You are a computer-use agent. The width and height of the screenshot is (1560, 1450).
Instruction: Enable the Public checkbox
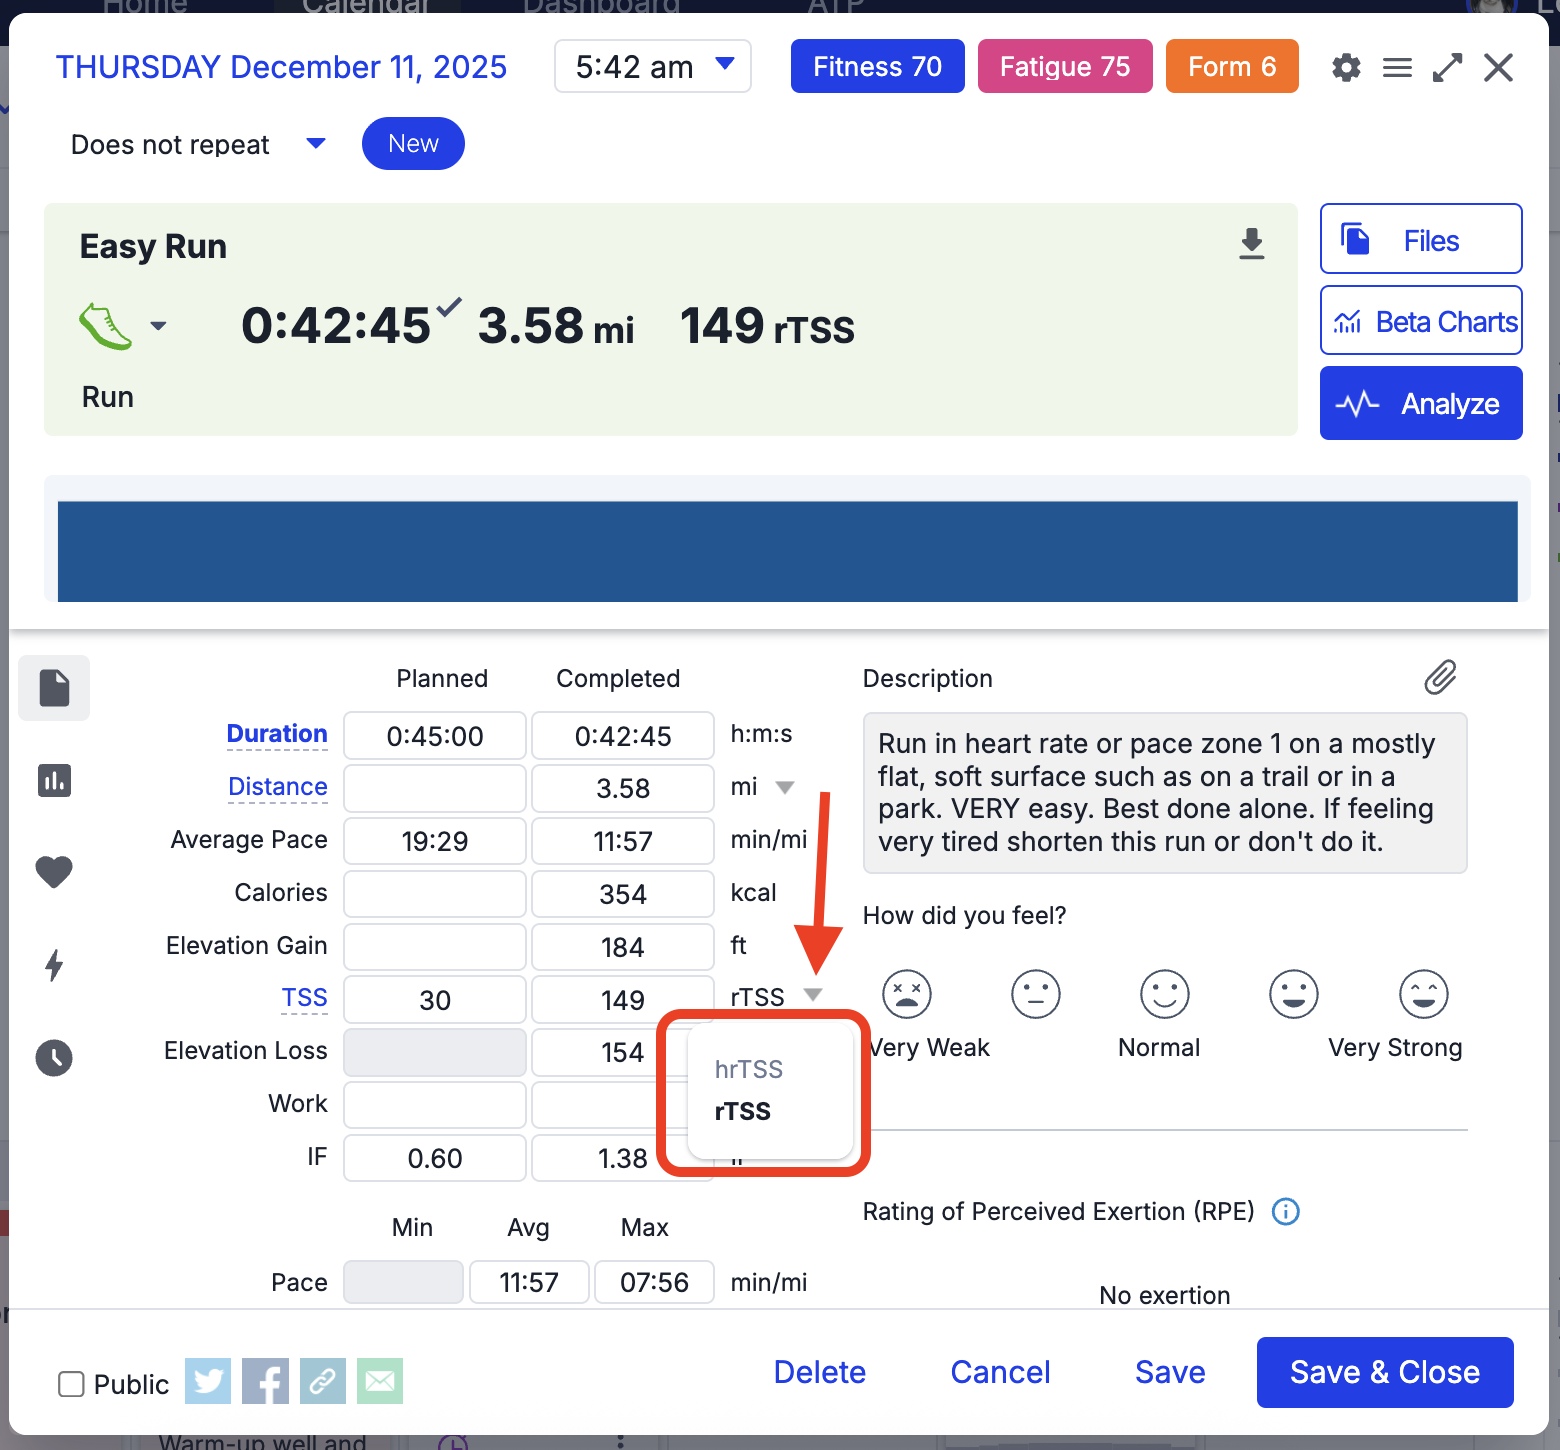(x=71, y=1384)
